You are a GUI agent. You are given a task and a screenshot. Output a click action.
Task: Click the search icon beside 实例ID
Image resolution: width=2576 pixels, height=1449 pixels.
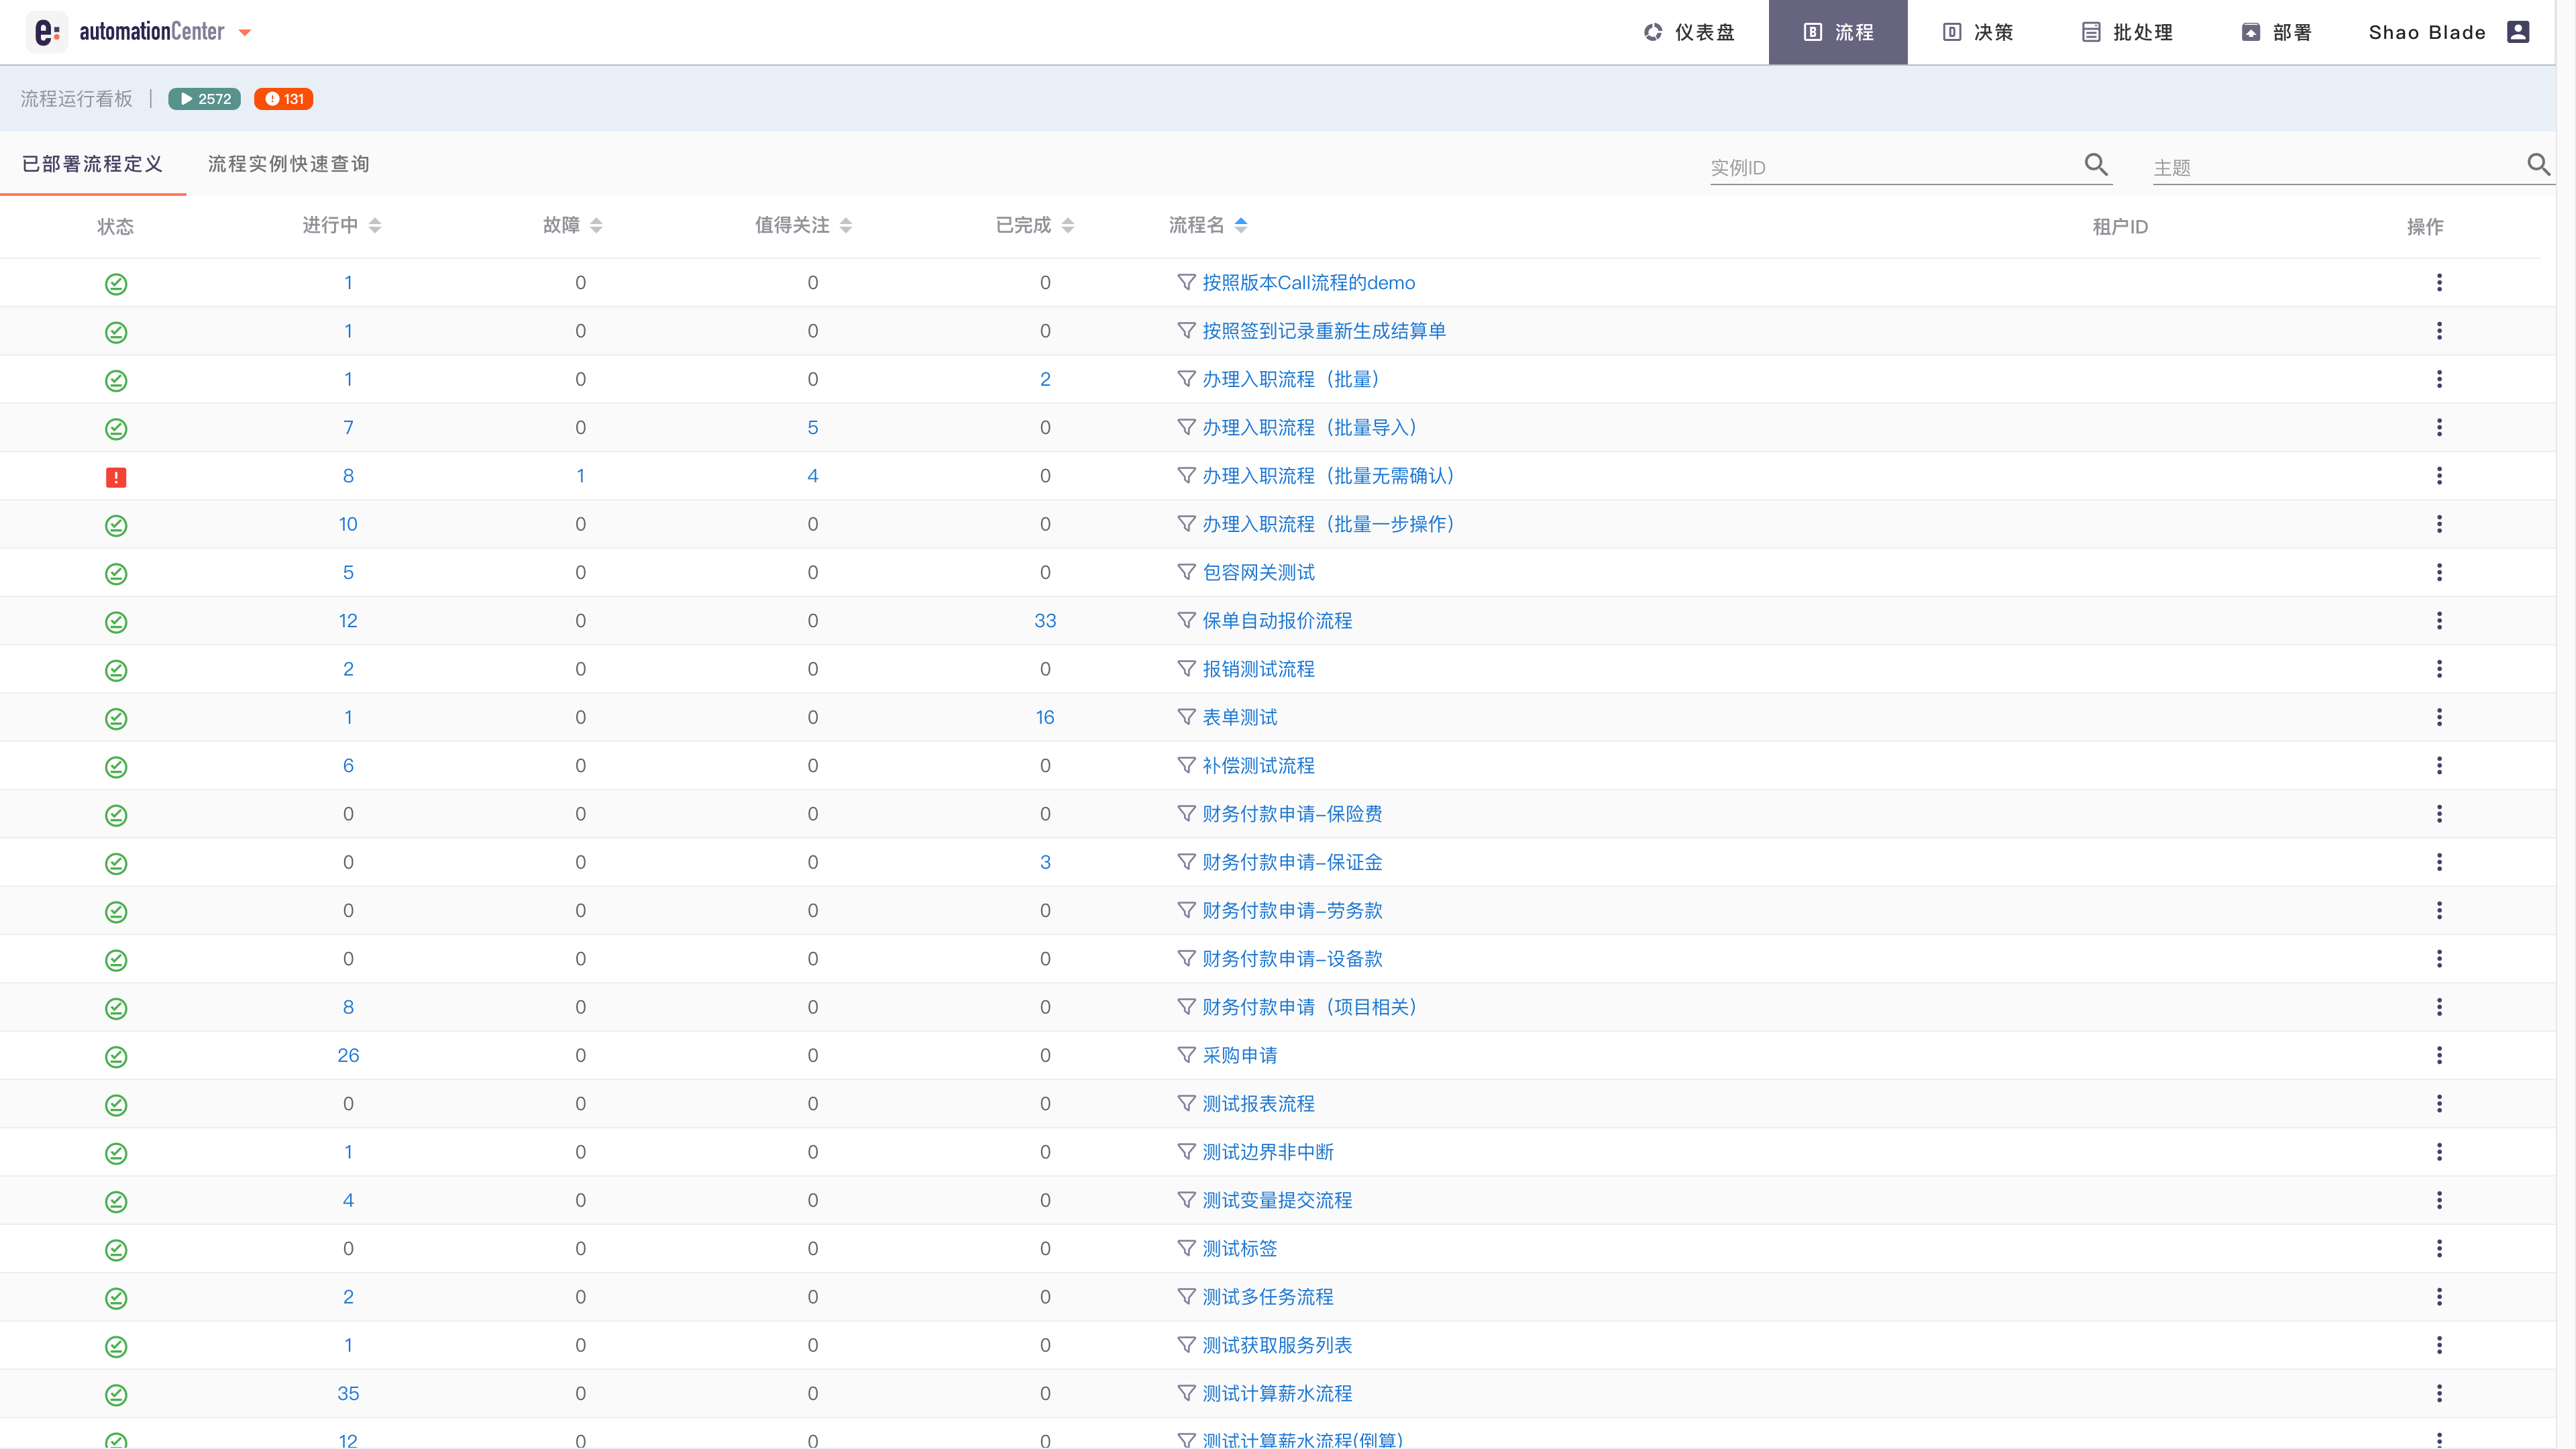click(x=2096, y=164)
